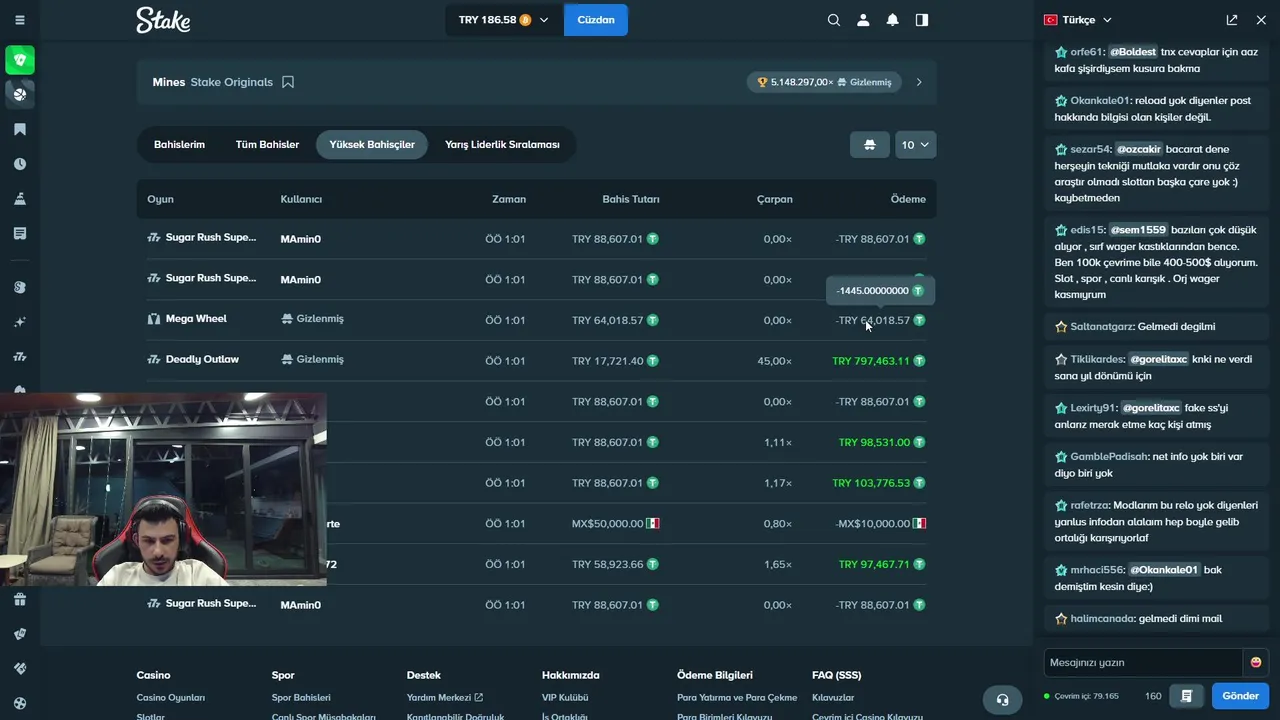Open the gift promotions icon in sidebar
Image resolution: width=1280 pixels, height=720 pixels.
coord(20,599)
